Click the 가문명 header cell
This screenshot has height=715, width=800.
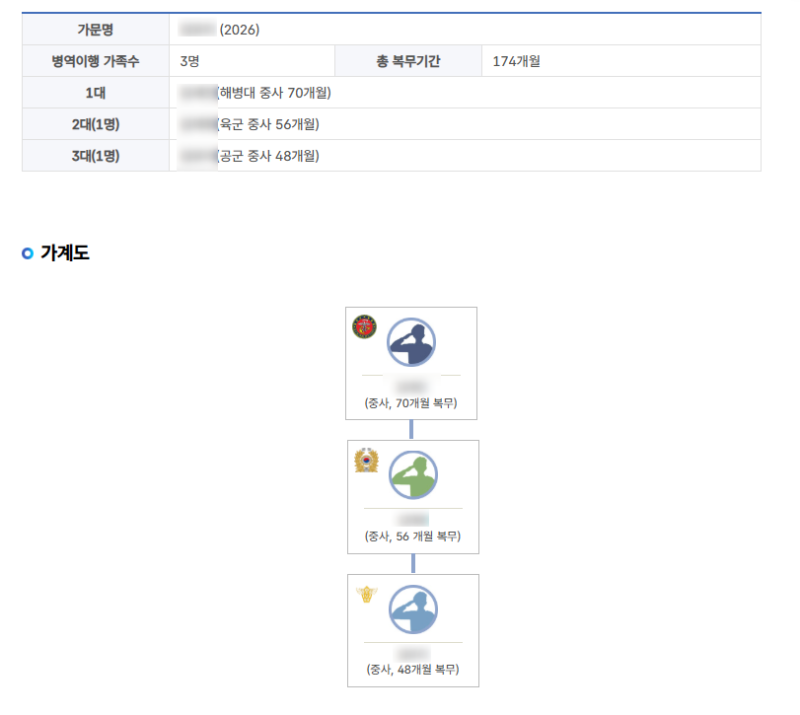click(x=95, y=30)
